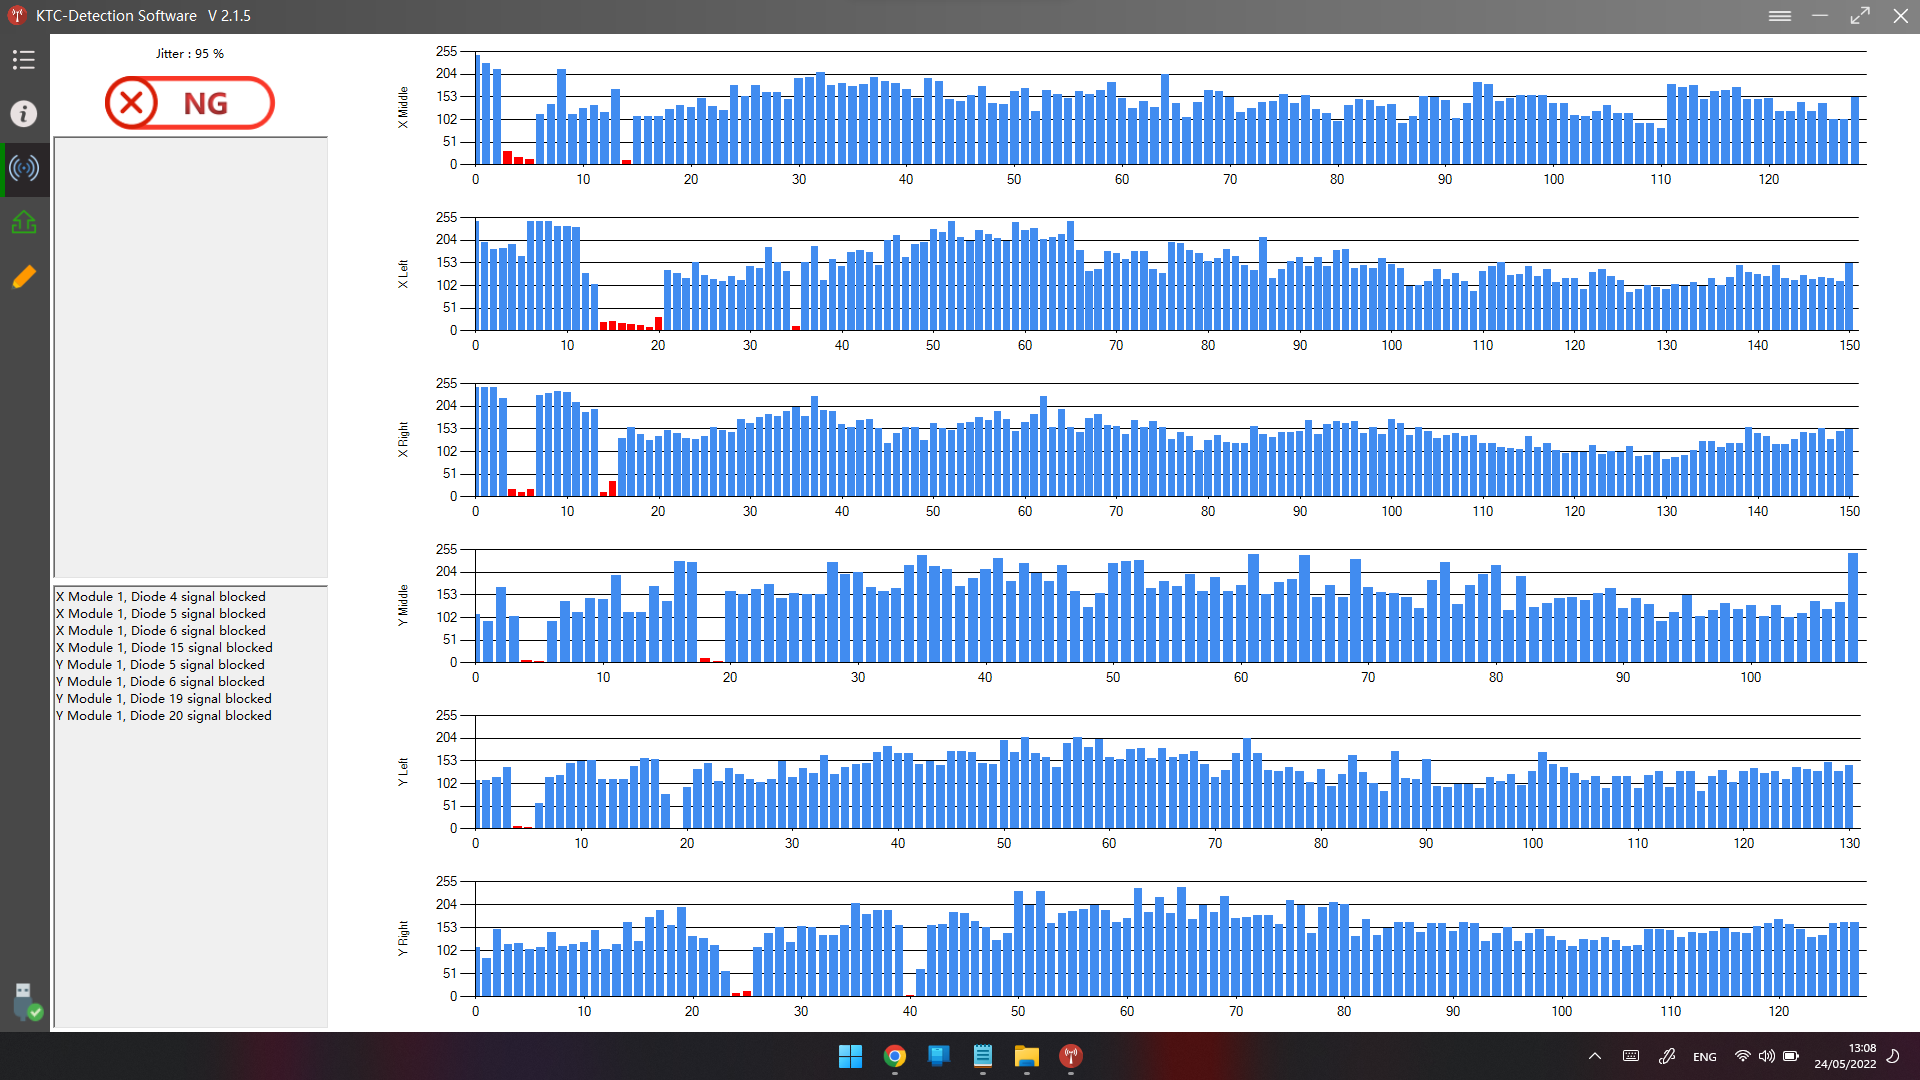Click the USB connection status icon
1920x1080 pixels.
point(26,1001)
